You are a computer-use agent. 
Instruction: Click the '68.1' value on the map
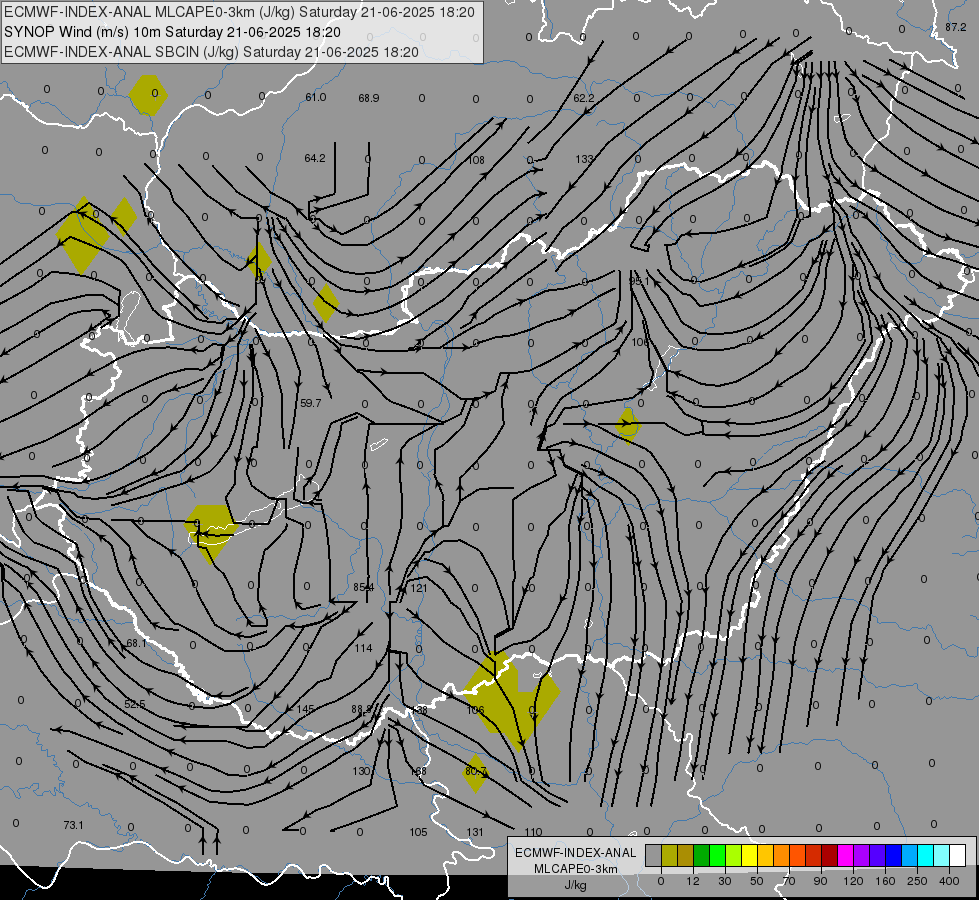pyautogui.click(x=136, y=643)
